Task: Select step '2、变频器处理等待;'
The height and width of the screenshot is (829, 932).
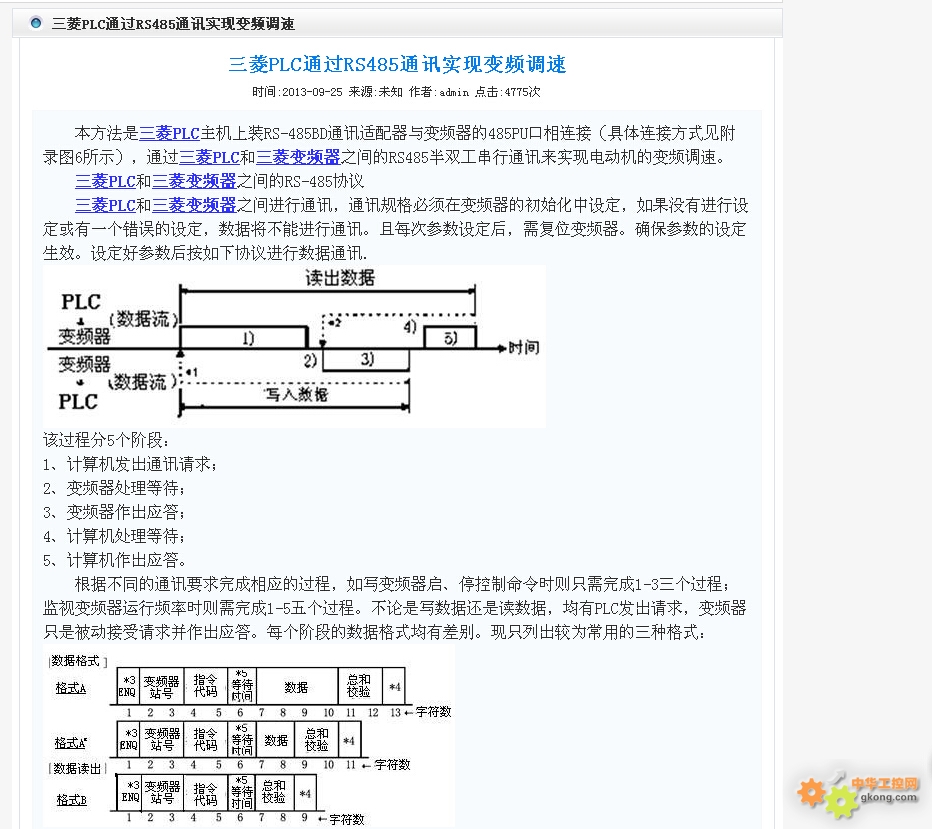Action: tap(114, 488)
